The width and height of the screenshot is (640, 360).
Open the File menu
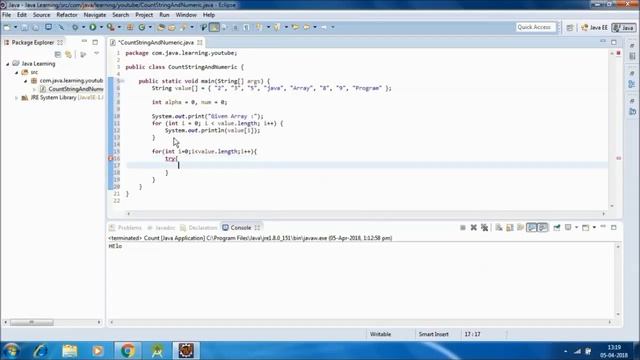click(x=7, y=15)
